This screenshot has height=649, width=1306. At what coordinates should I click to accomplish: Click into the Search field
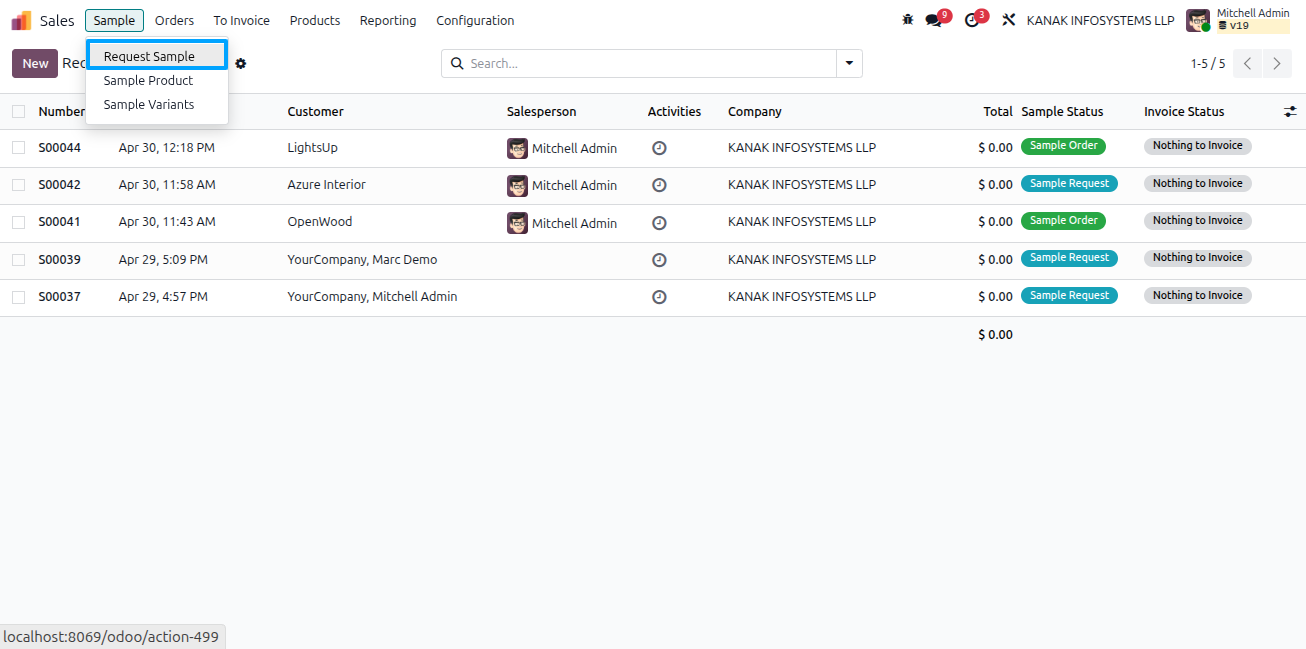pyautogui.click(x=650, y=63)
